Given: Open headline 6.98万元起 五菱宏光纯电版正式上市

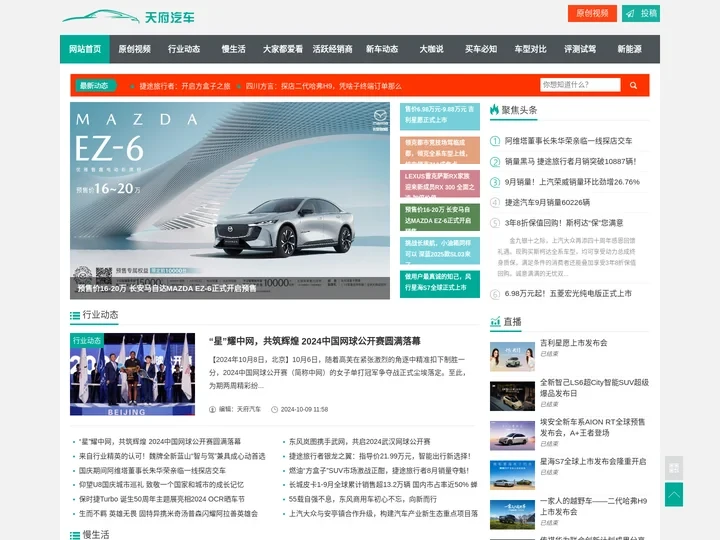Looking at the screenshot, I should [x=568, y=294].
